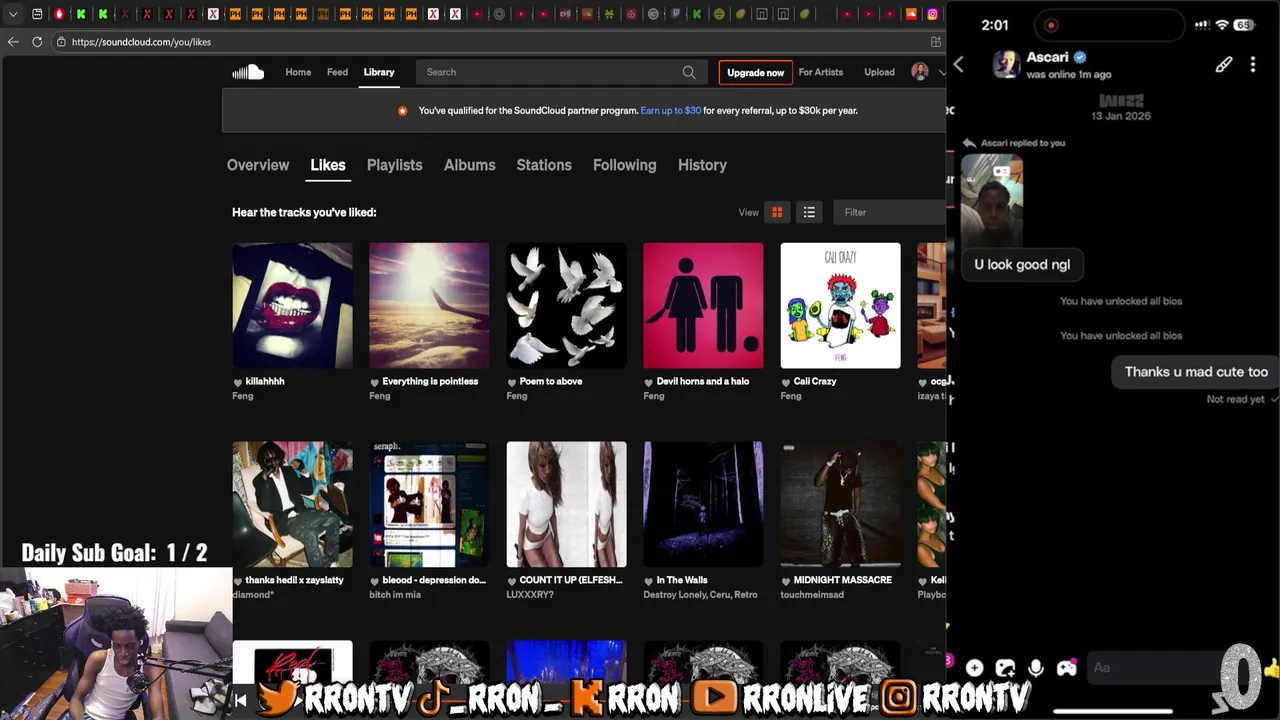Click the U look good ng! message
This screenshot has width=1280, height=720.
click(x=1022, y=265)
